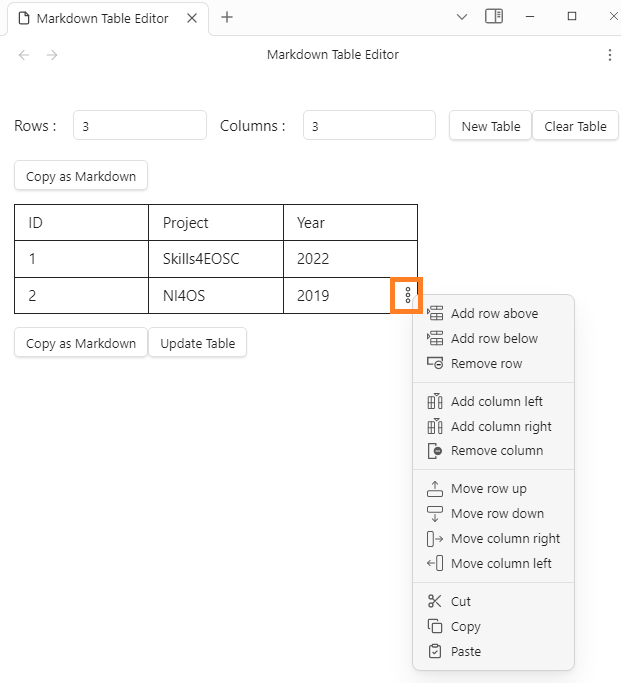Click the Remove row icon
The image size is (621, 683).
click(434, 364)
